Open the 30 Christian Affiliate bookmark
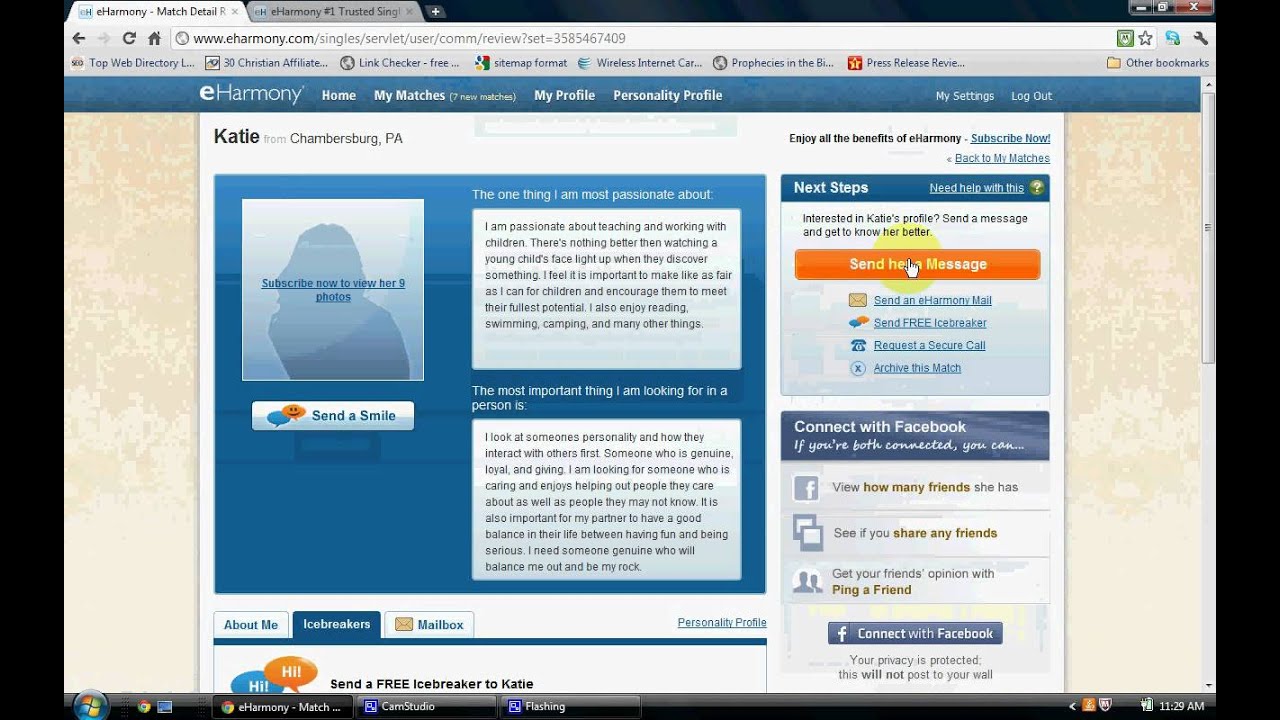Image resolution: width=1280 pixels, height=720 pixels. (266, 62)
